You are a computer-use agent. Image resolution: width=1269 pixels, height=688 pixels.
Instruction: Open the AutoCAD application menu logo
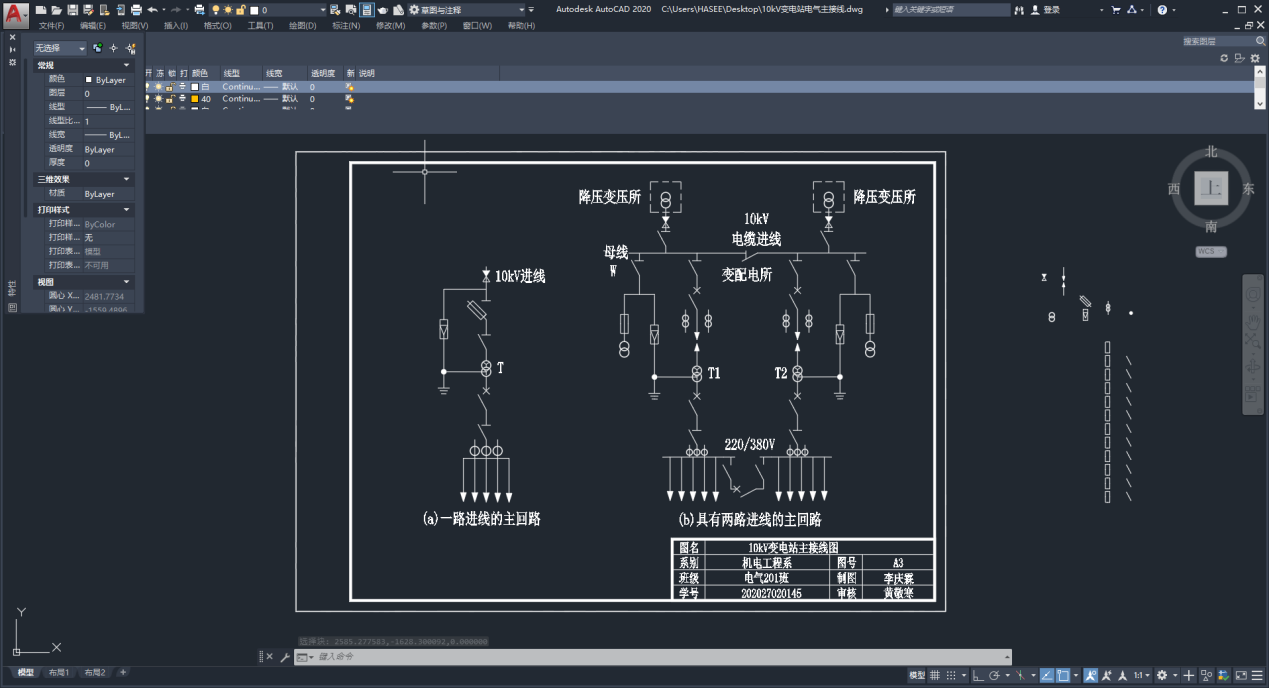click(x=15, y=14)
